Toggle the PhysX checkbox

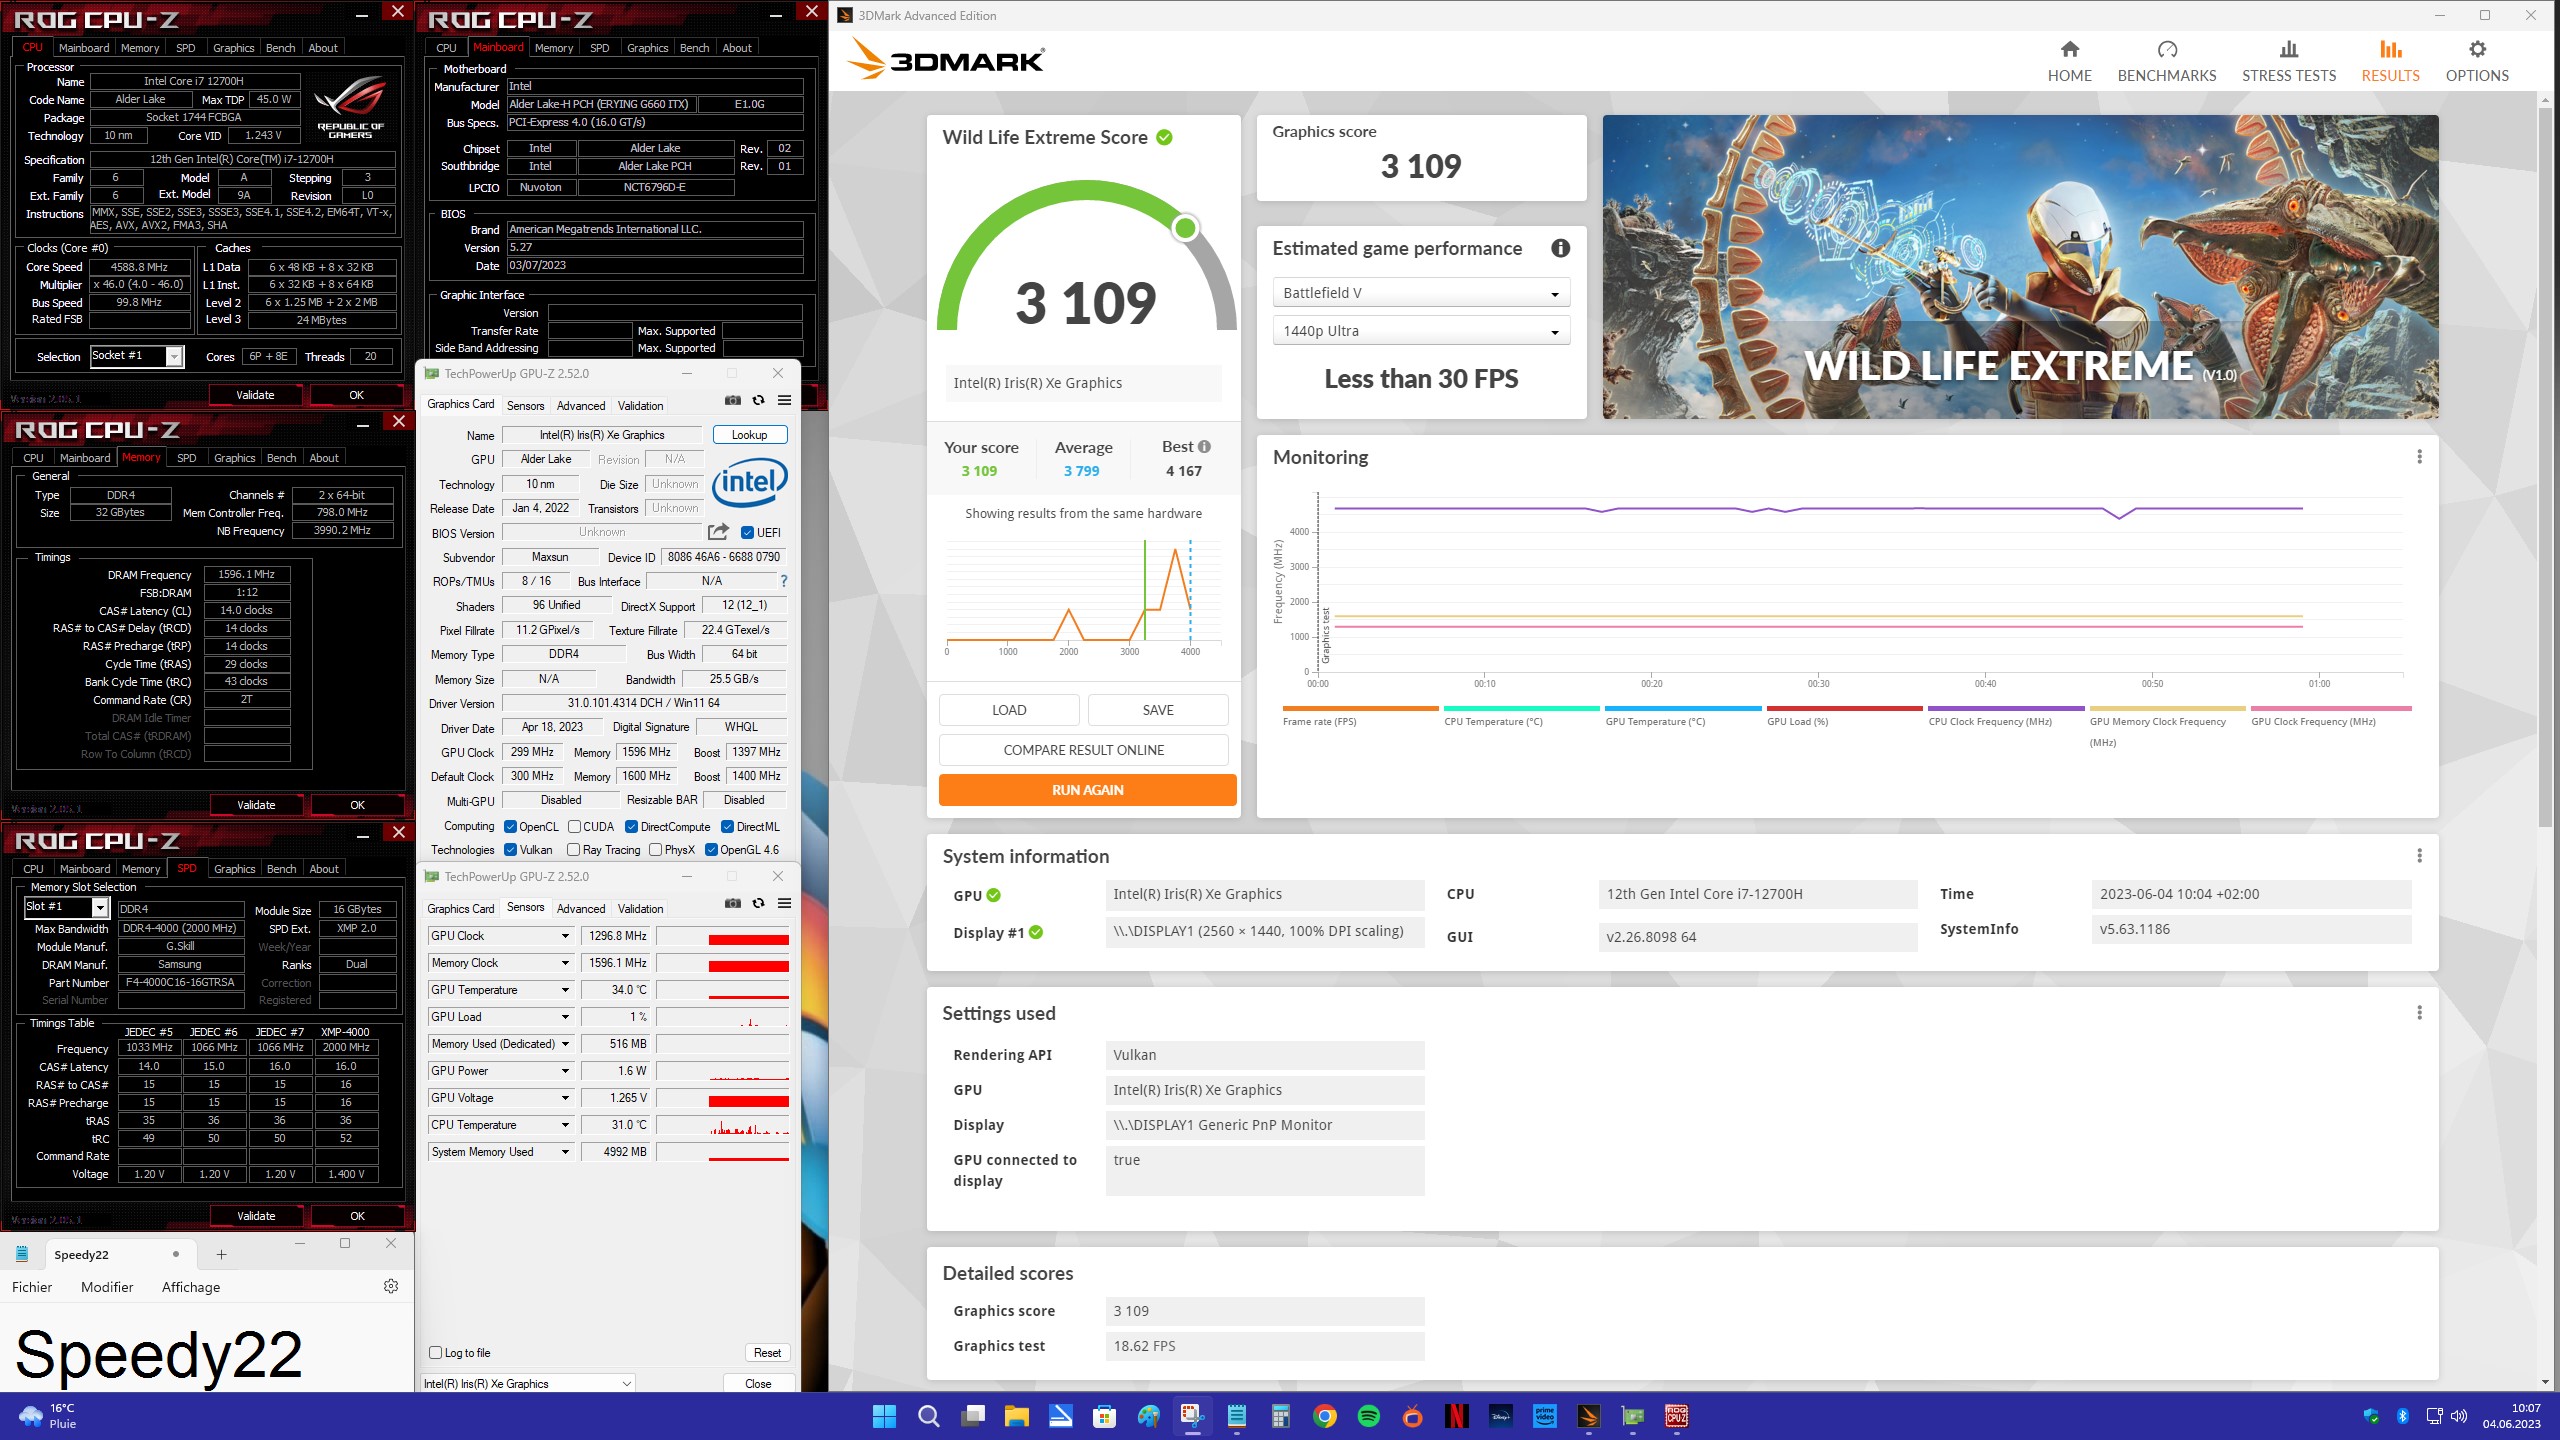pyautogui.click(x=655, y=850)
